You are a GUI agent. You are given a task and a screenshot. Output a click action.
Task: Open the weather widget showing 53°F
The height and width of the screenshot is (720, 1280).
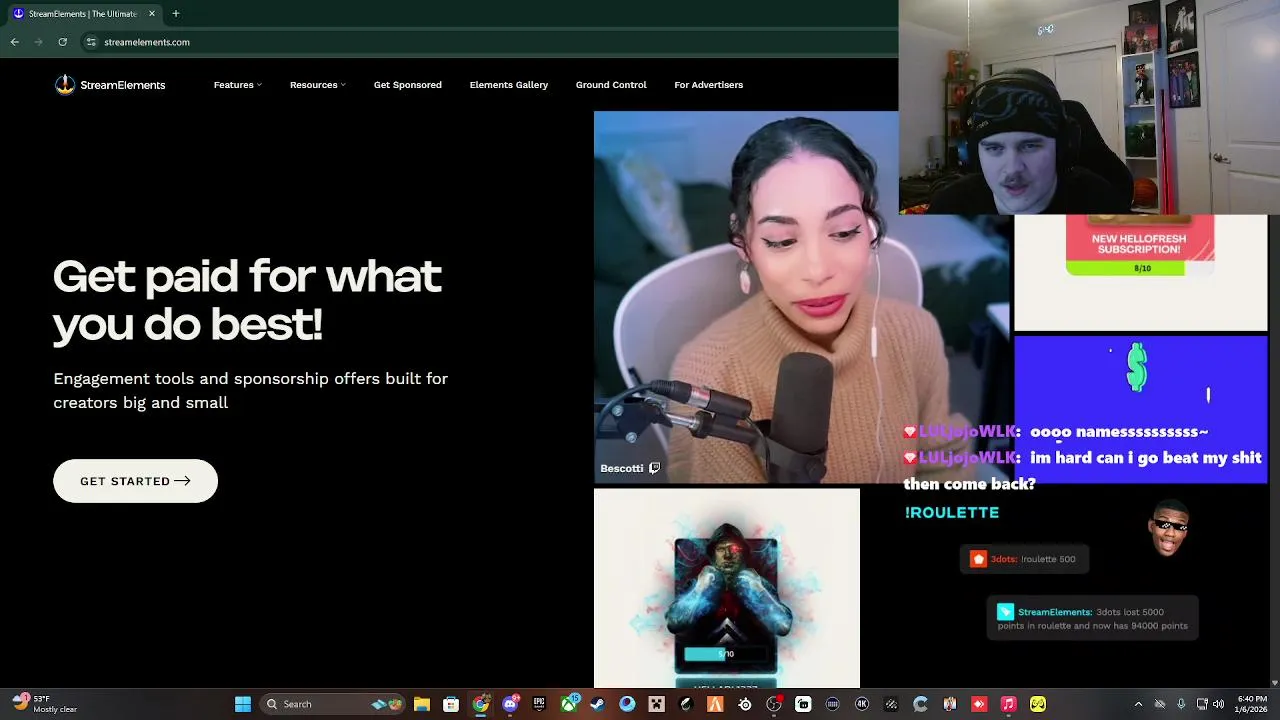coord(45,704)
